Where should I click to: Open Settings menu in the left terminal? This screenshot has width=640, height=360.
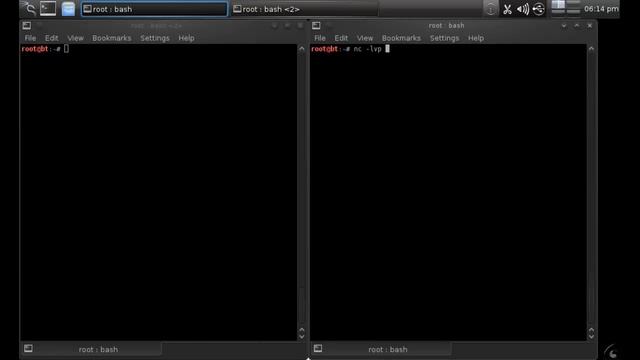pyautogui.click(x=155, y=38)
